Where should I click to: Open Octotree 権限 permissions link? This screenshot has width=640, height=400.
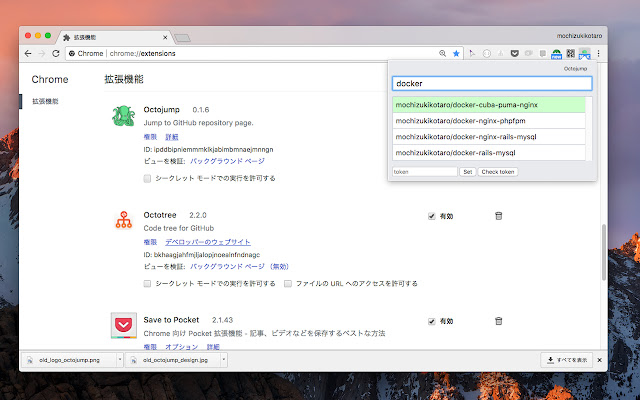point(150,242)
